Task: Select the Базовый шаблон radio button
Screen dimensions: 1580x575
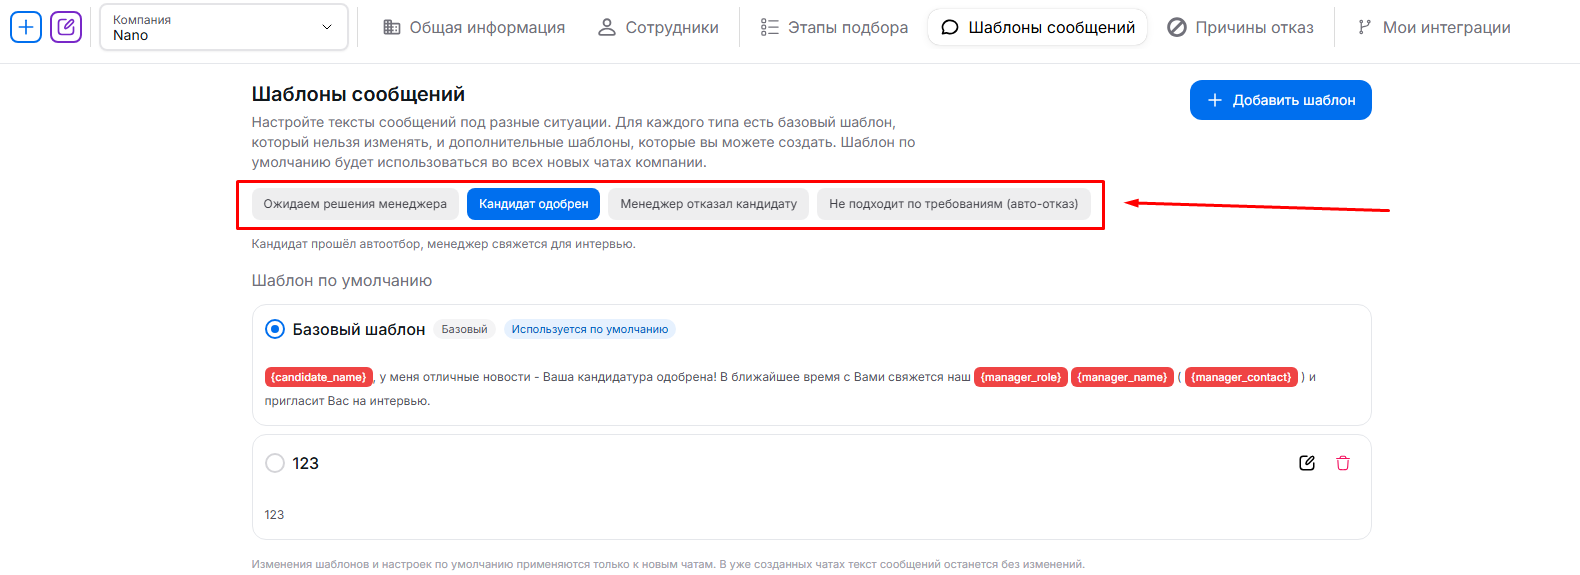Action: click(x=275, y=329)
